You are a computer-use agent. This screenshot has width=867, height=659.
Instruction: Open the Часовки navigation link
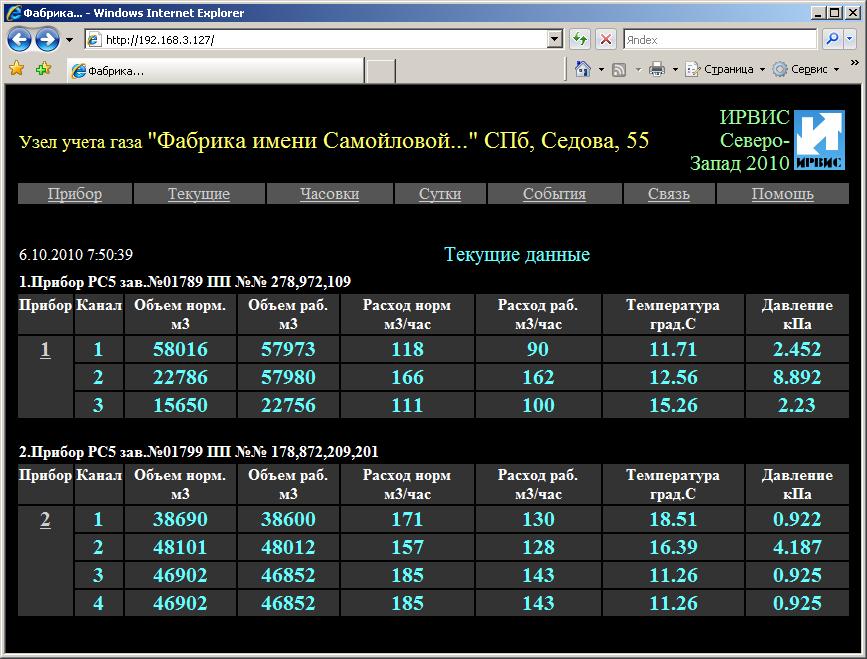[330, 194]
